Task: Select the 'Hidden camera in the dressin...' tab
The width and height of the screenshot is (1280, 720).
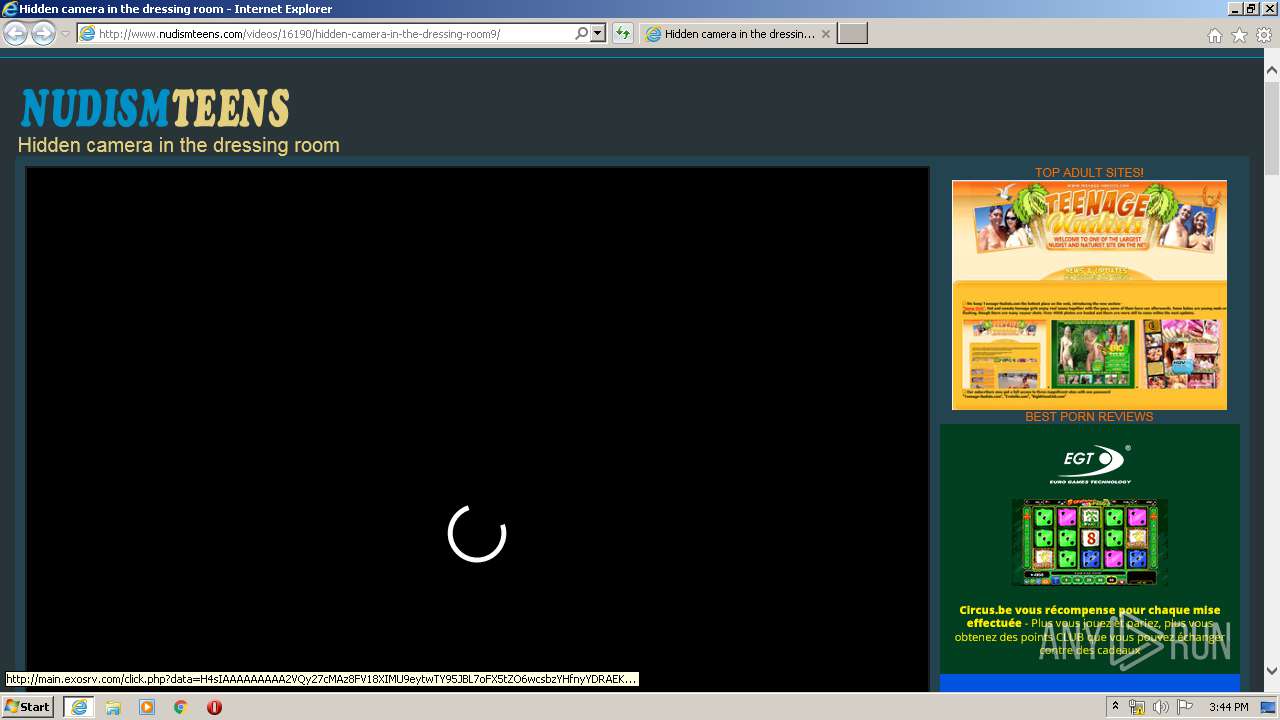Action: coord(738,34)
